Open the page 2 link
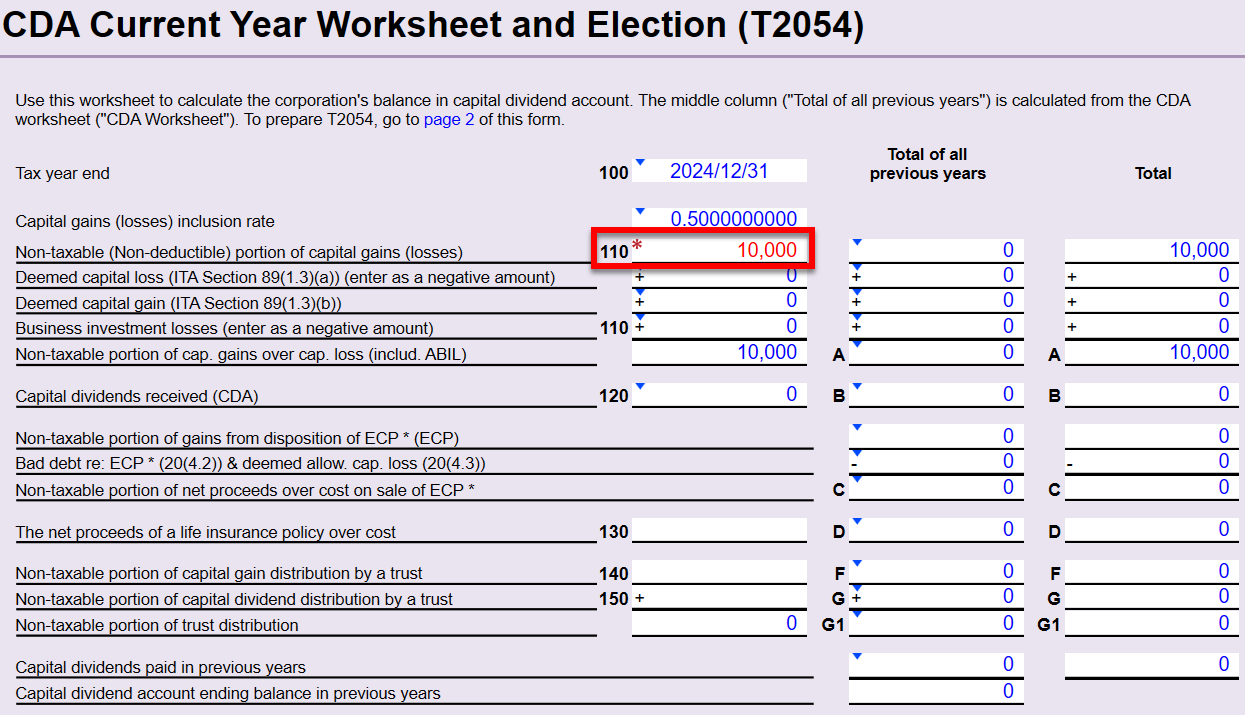Image resolution: width=1245 pixels, height=715 pixels. coord(449,120)
